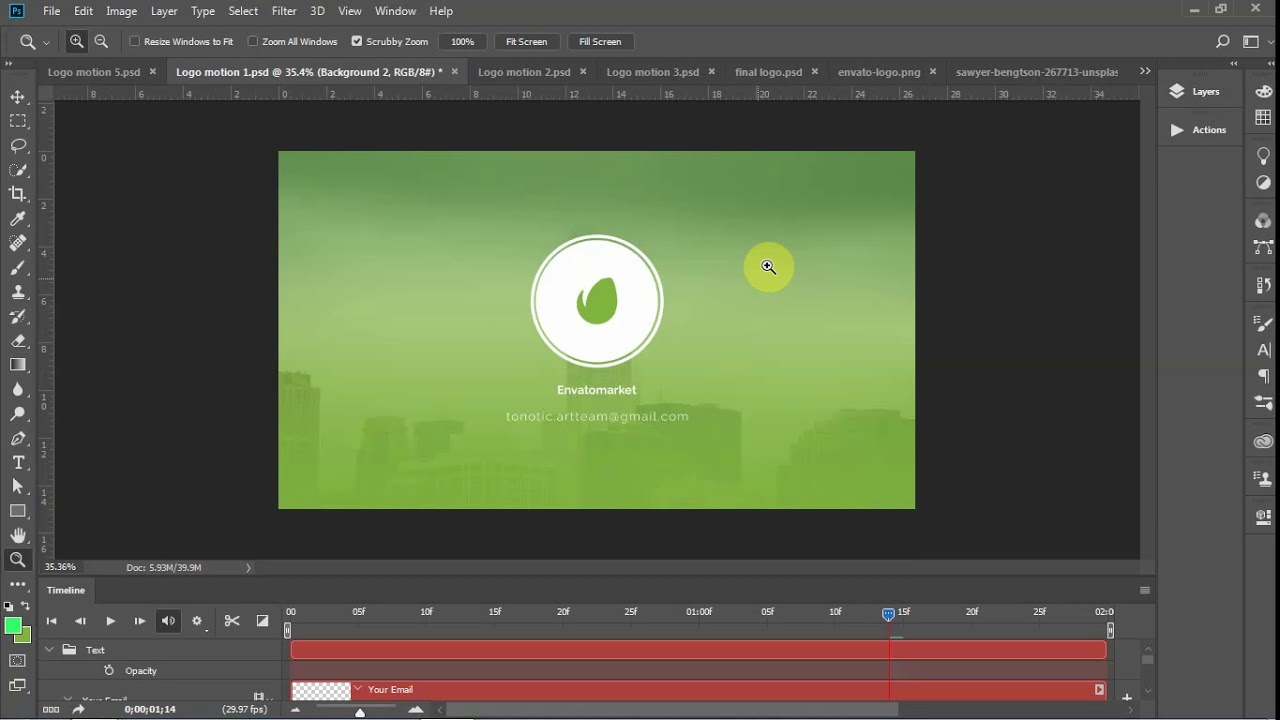
Task: Select the Rectangle shape tool
Action: click(18, 511)
